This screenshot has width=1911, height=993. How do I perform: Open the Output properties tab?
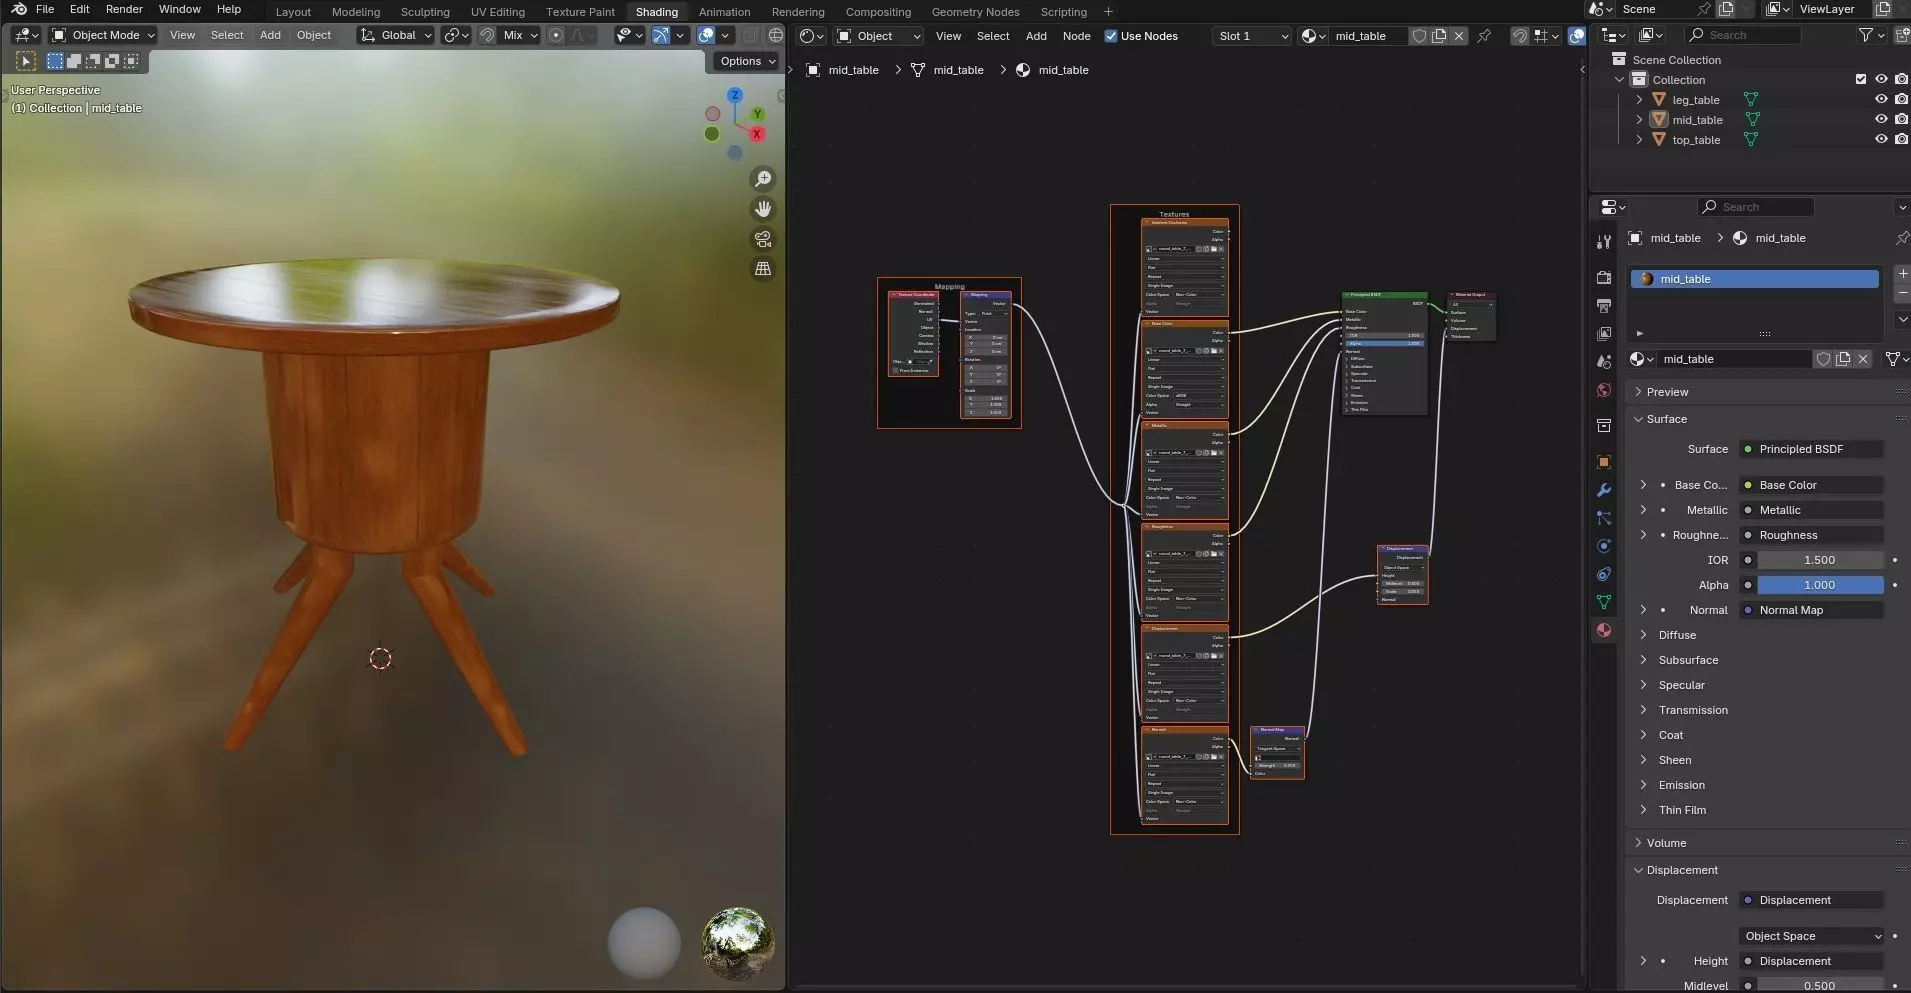1604,306
